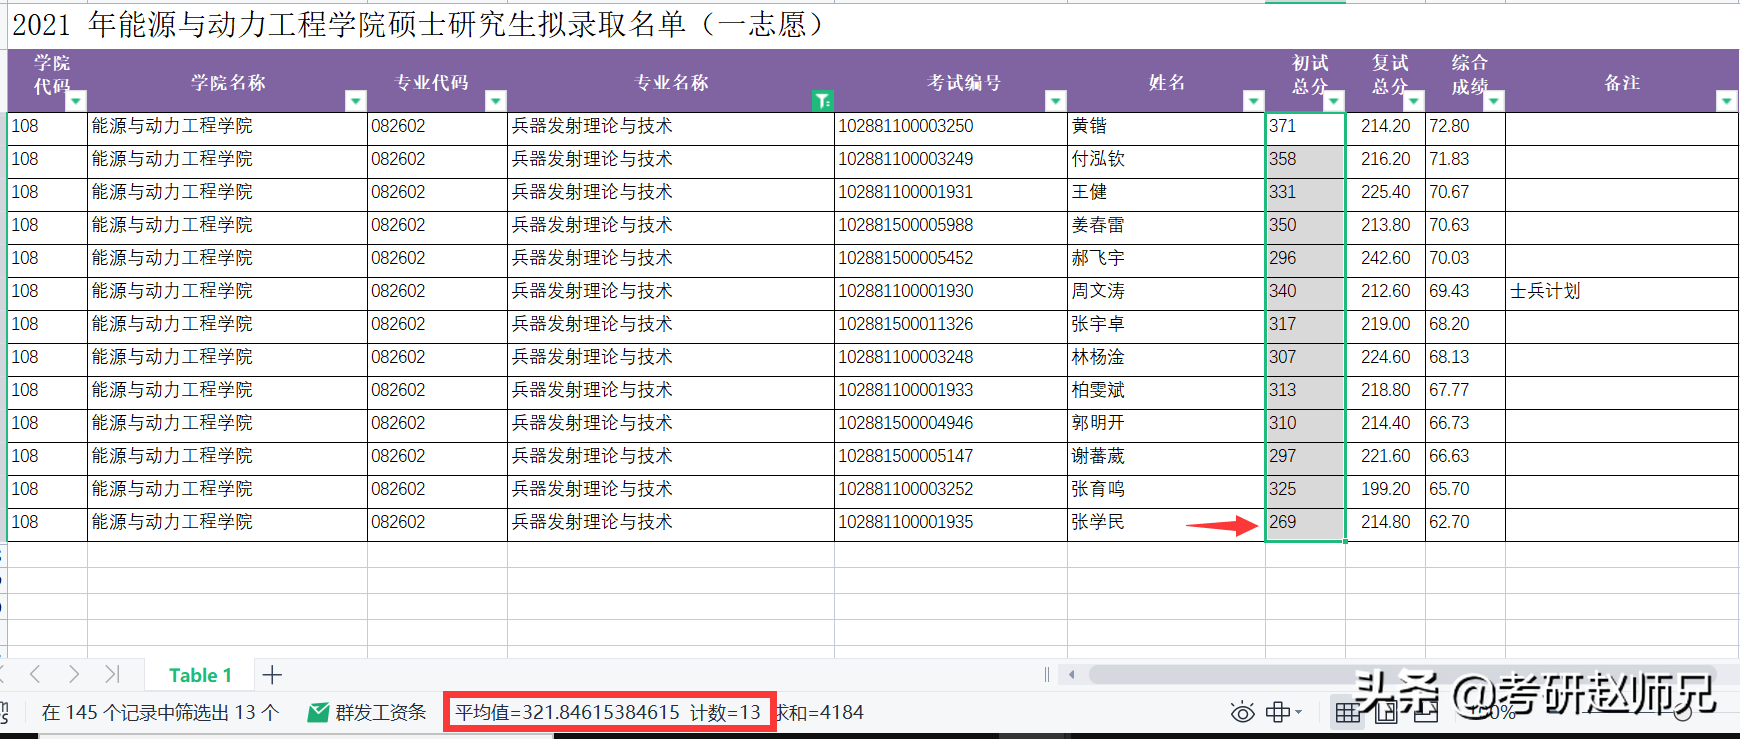1740x739 pixels.
Task: Switch to normal grid view icon
Action: (x=1348, y=712)
